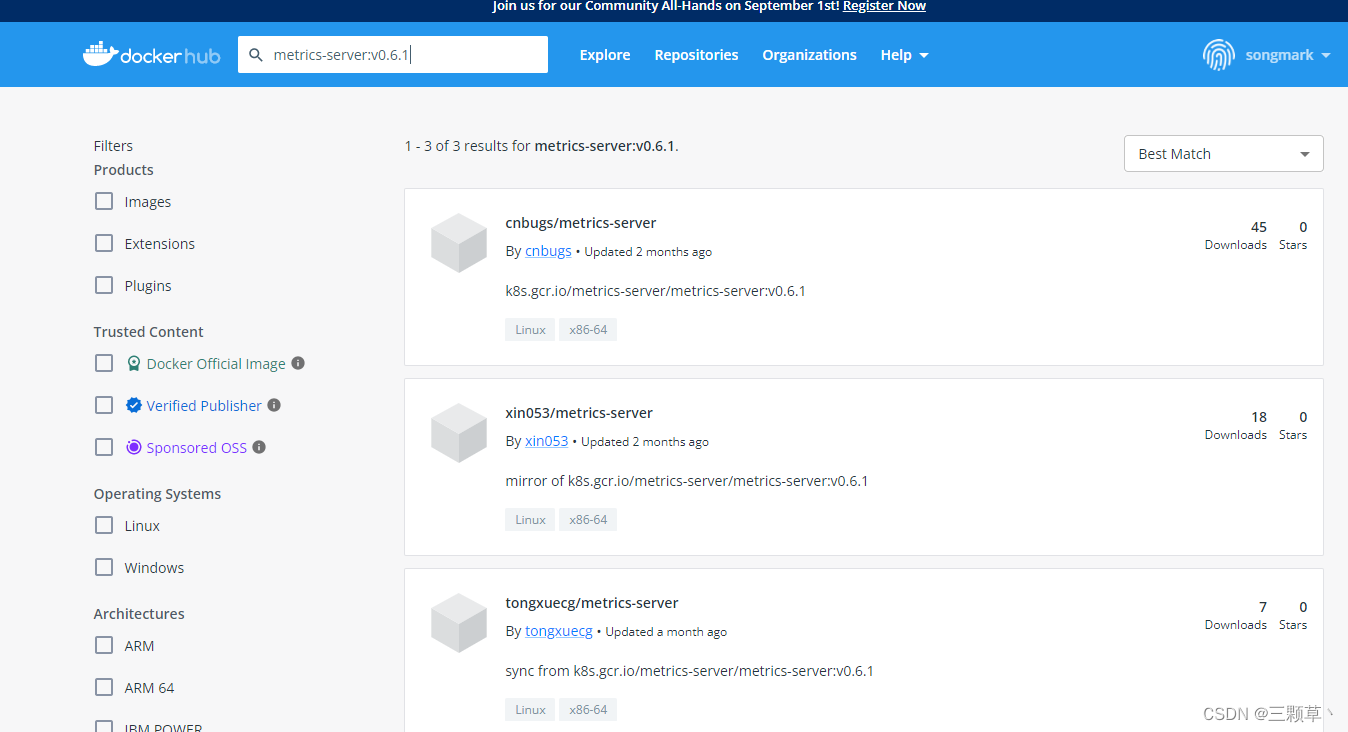Go to Repositories
The image size is (1348, 732).
pyautogui.click(x=696, y=55)
